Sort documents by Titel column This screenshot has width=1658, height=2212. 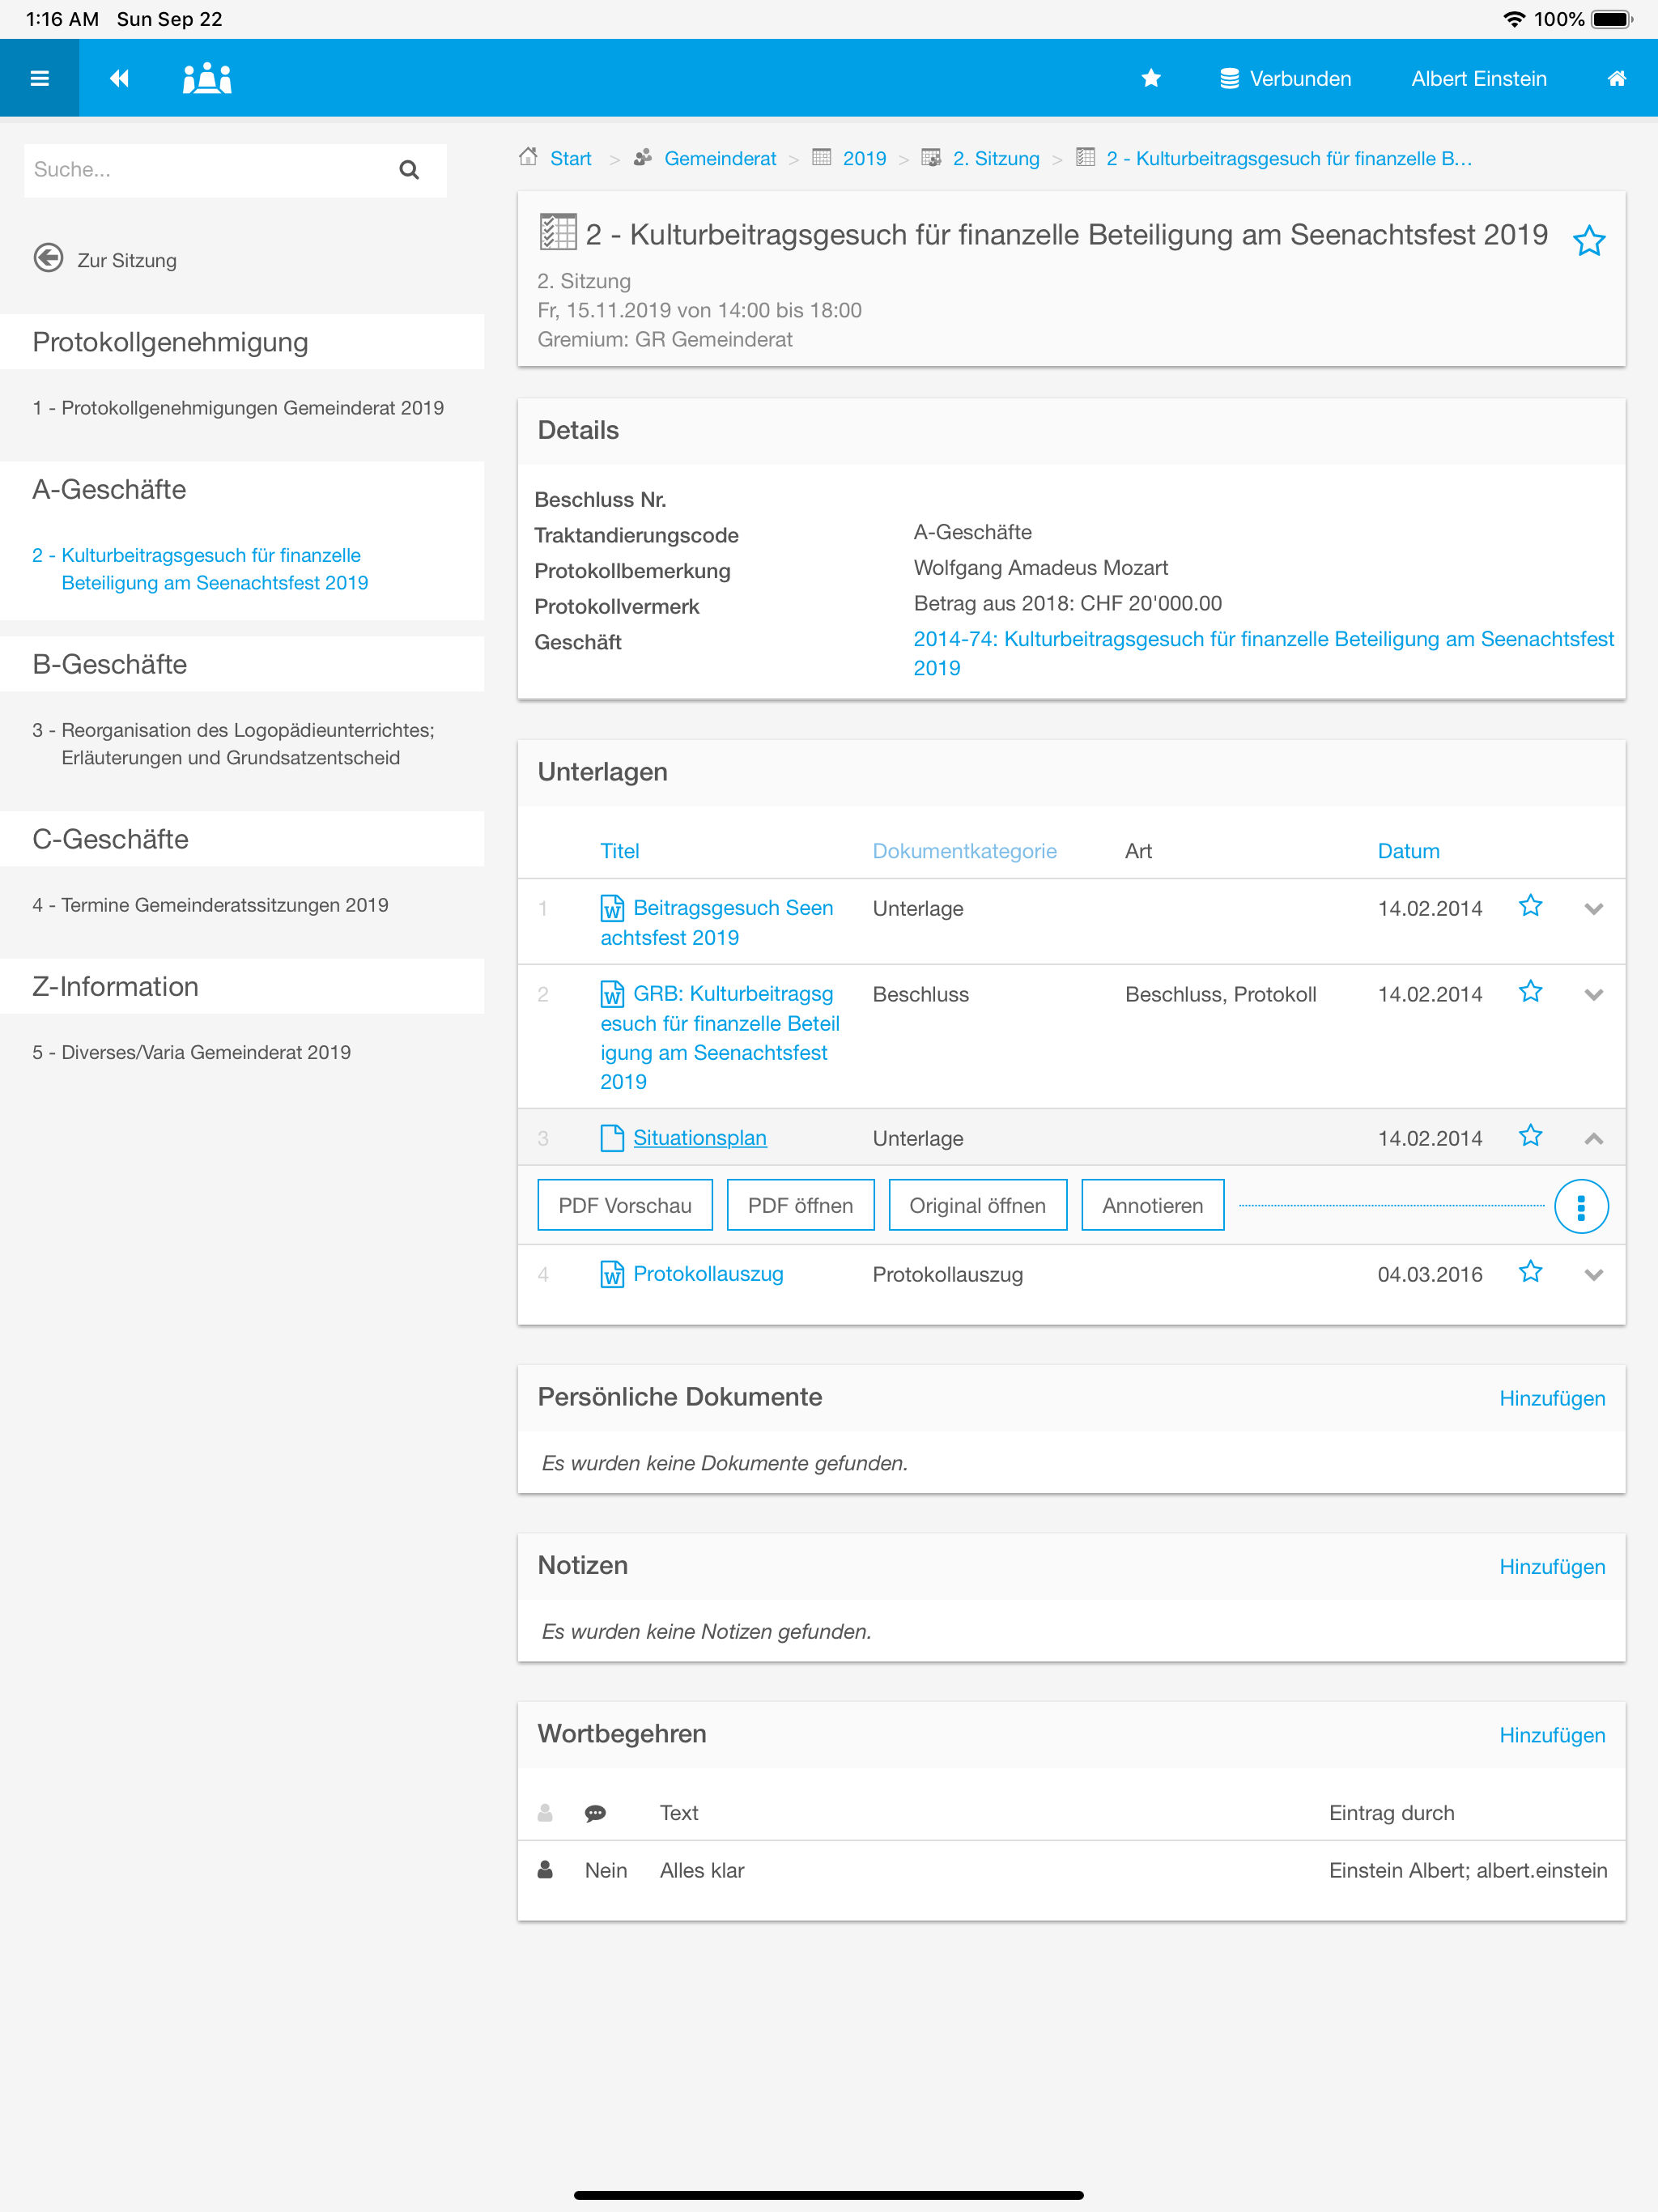click(x=619, y=851)
